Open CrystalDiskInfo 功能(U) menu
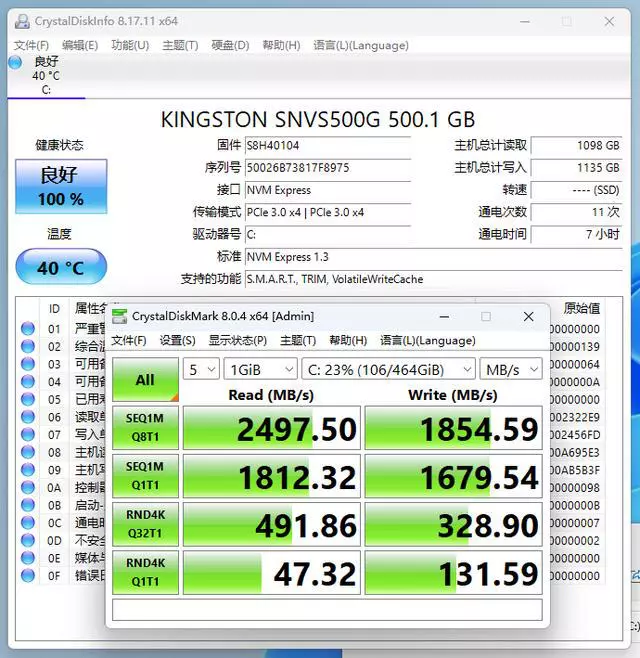This screenshot has width=640, height=658. tap(130, 45)
